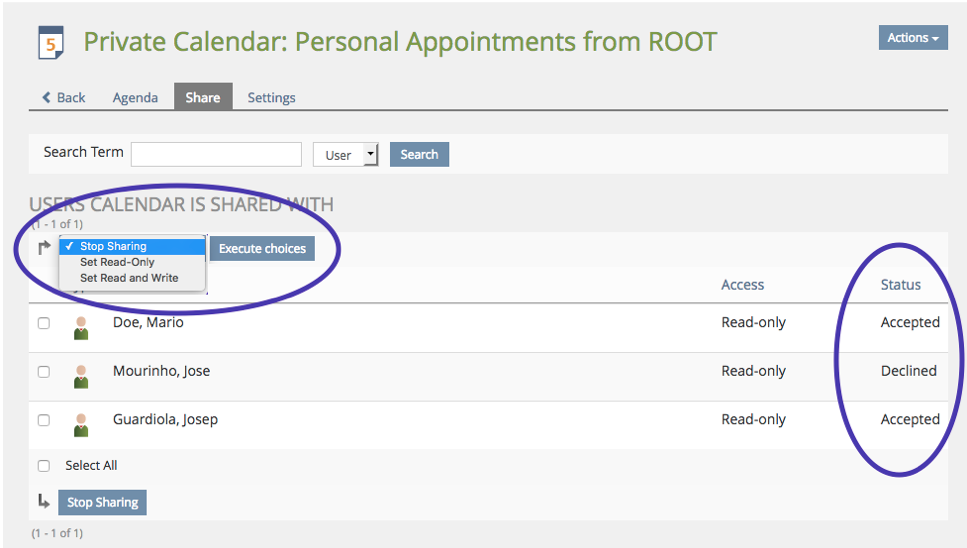Pick Set Read and Write option

pyautogui.click(x=129, y=278)
